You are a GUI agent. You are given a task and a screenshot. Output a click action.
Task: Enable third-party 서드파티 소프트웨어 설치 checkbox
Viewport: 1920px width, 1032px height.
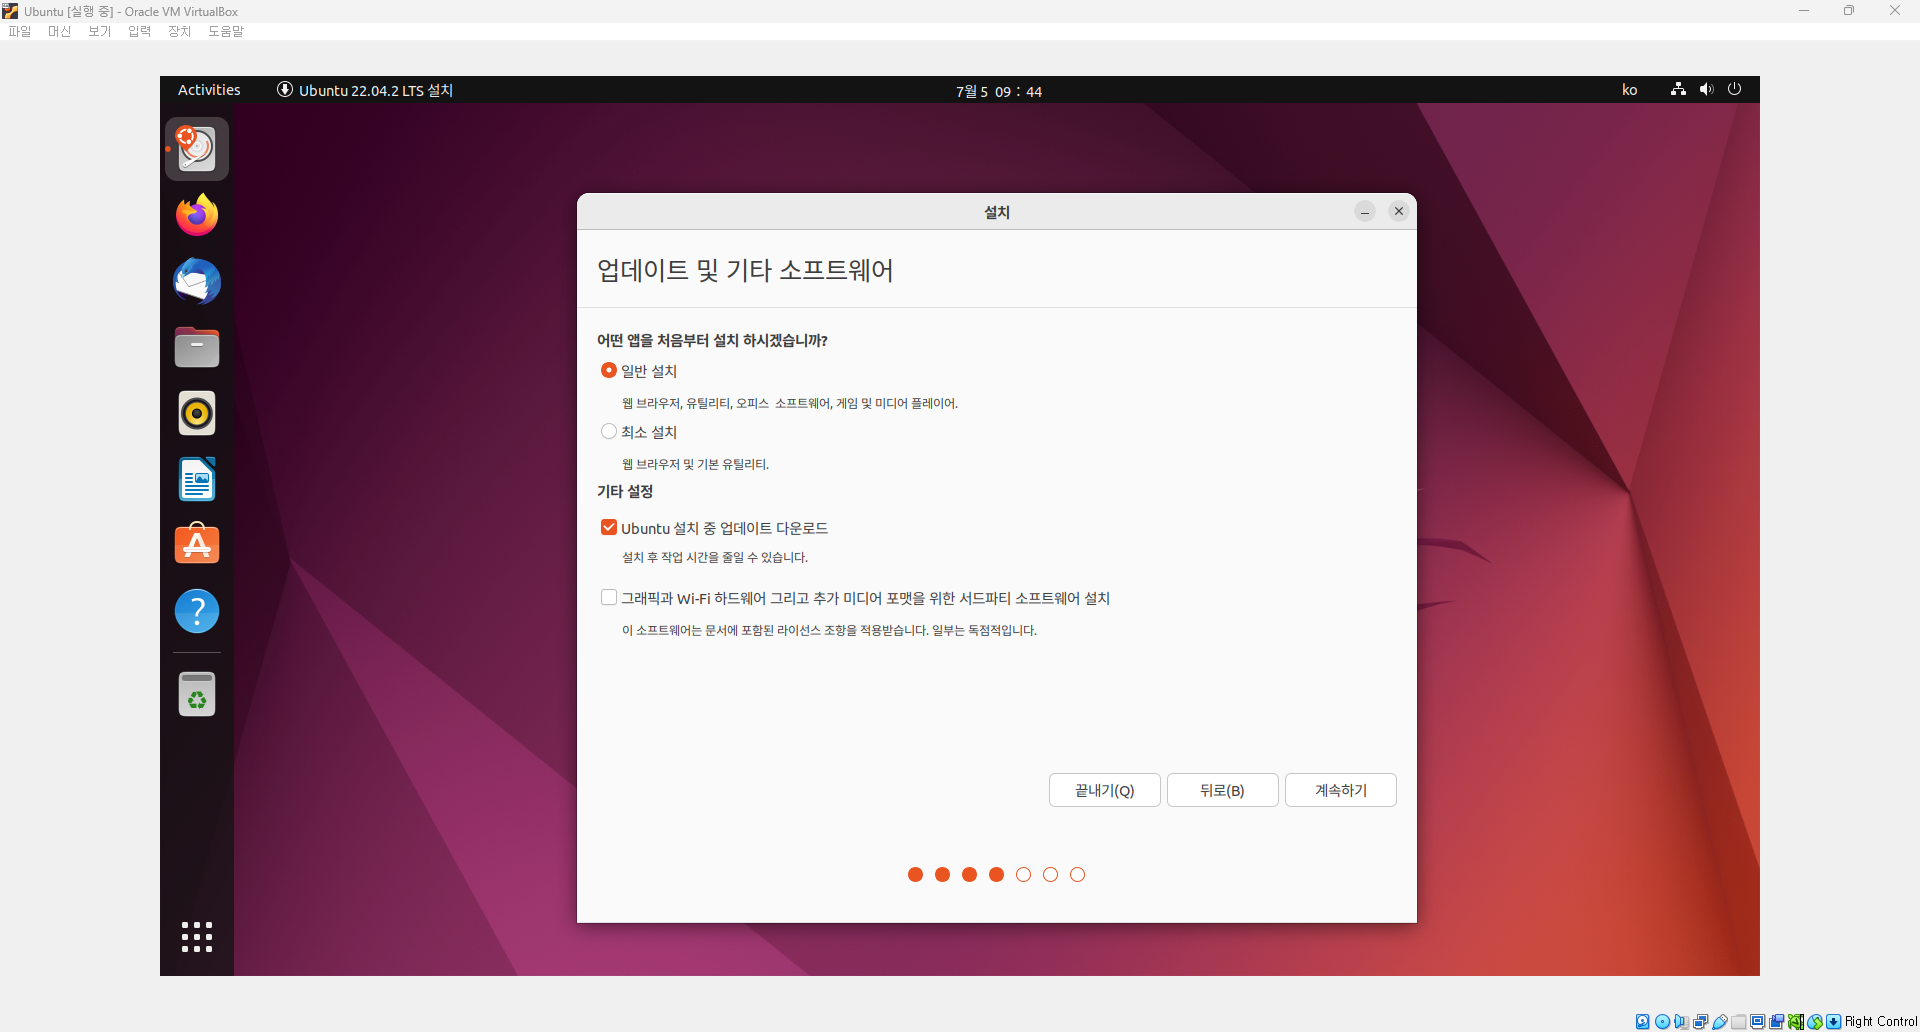(609, 597)
